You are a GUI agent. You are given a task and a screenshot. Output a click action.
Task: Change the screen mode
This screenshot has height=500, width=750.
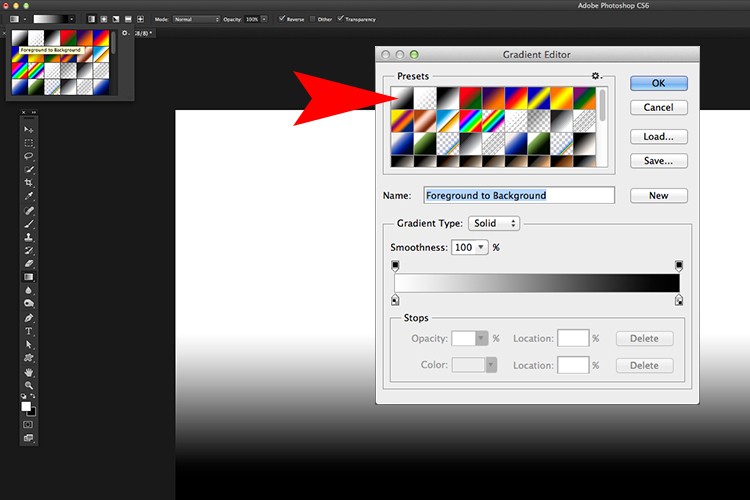(28, 438)
